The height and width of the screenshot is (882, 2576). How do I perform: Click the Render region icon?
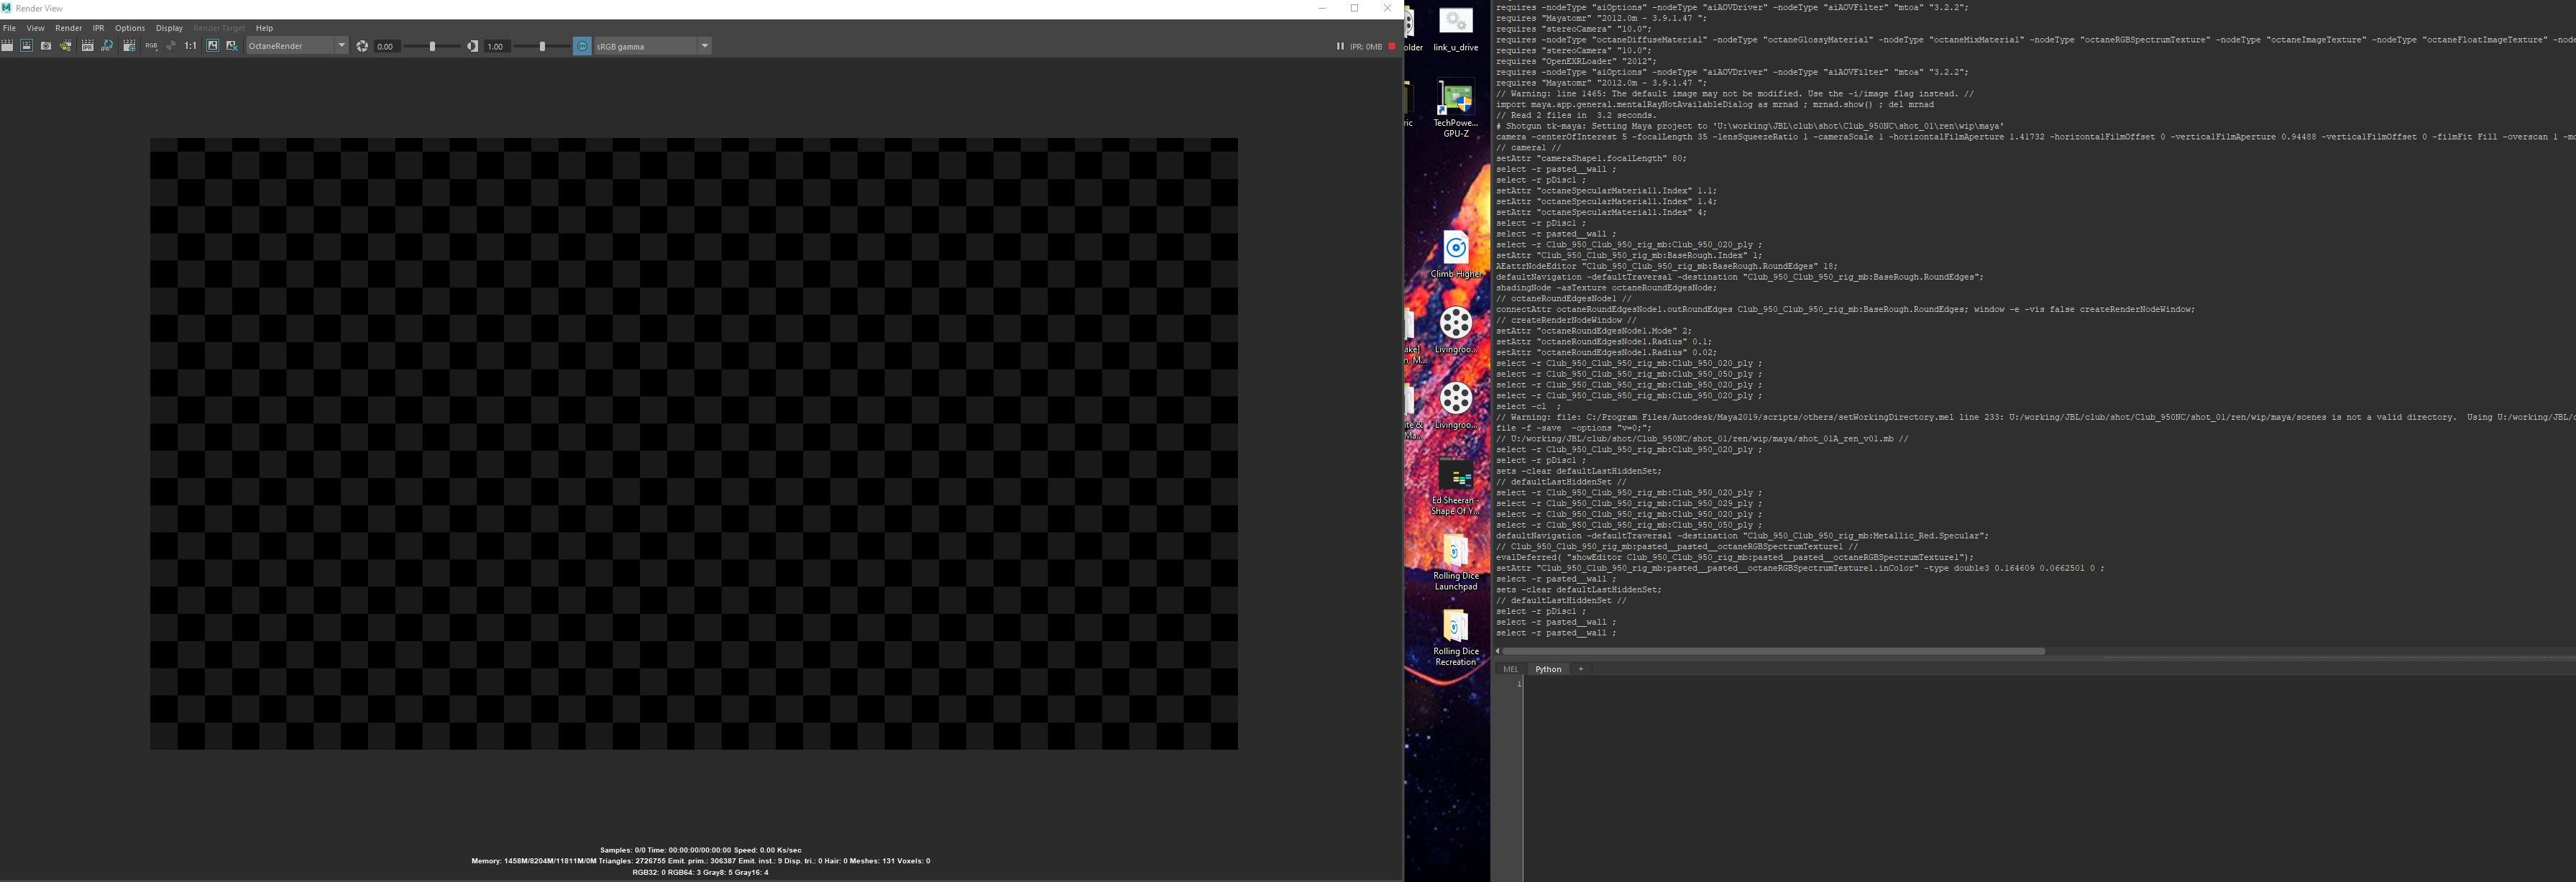point(26,46)
